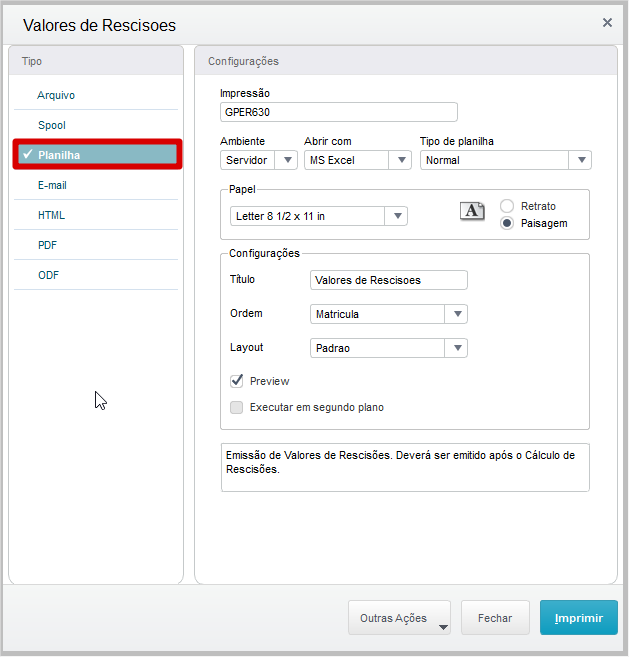The height and width of the screenshot is (657, 629).
Task: Select Spool output type
Action: (x=96, y=125)
